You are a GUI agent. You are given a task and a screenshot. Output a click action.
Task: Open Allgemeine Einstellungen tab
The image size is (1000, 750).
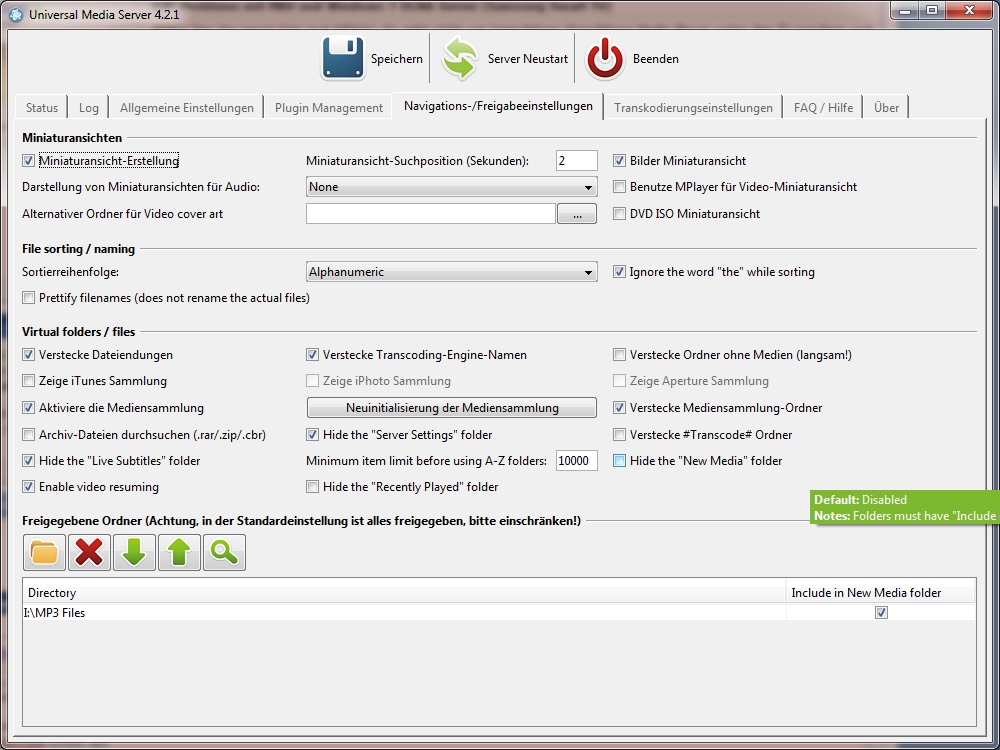[187, 108]
